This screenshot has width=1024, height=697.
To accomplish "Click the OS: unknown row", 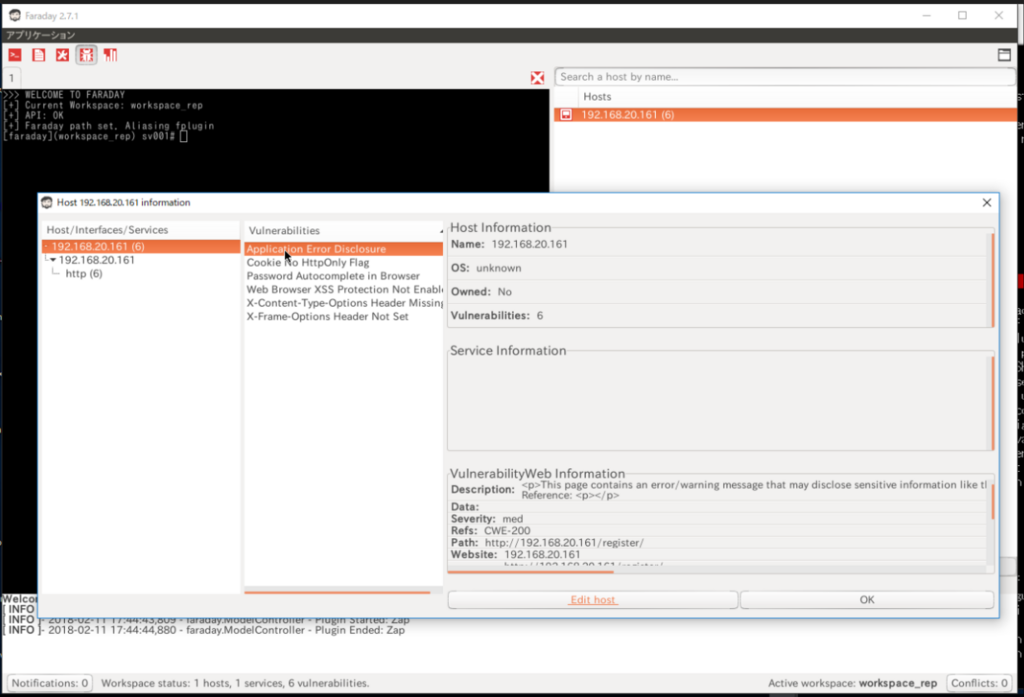I will pyautogui.click(x=718, y=268).
